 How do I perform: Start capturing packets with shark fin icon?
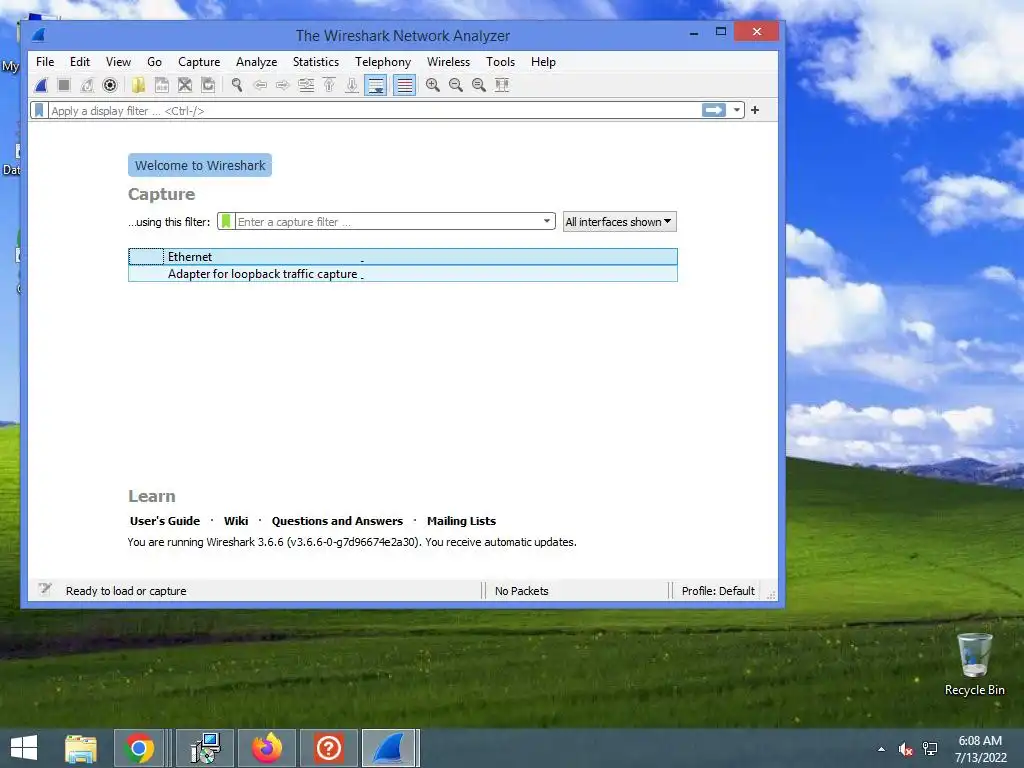coord(41,85)
